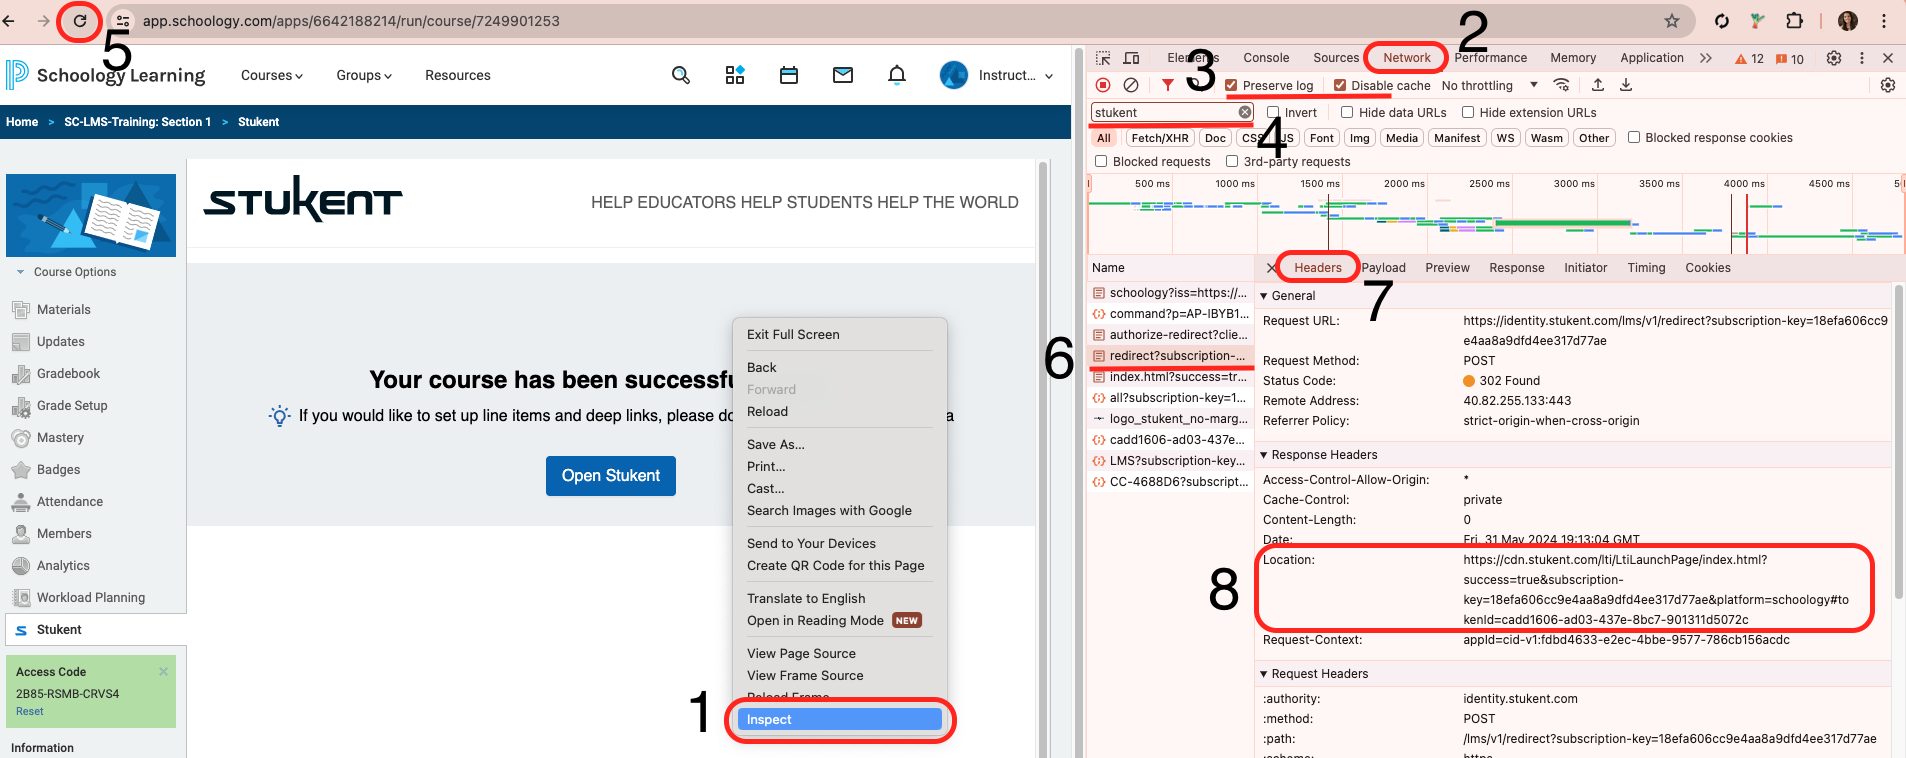Open the DevTools three-dot menu
Viewport: 1906px width, 758px height.
1862,58
